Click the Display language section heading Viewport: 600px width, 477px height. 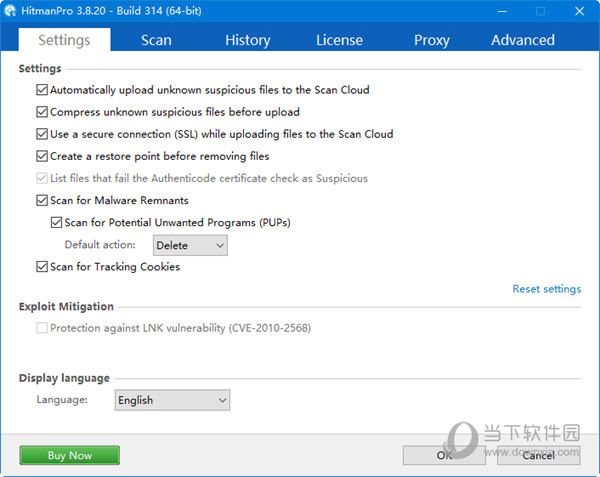click(x=64, y=378)
